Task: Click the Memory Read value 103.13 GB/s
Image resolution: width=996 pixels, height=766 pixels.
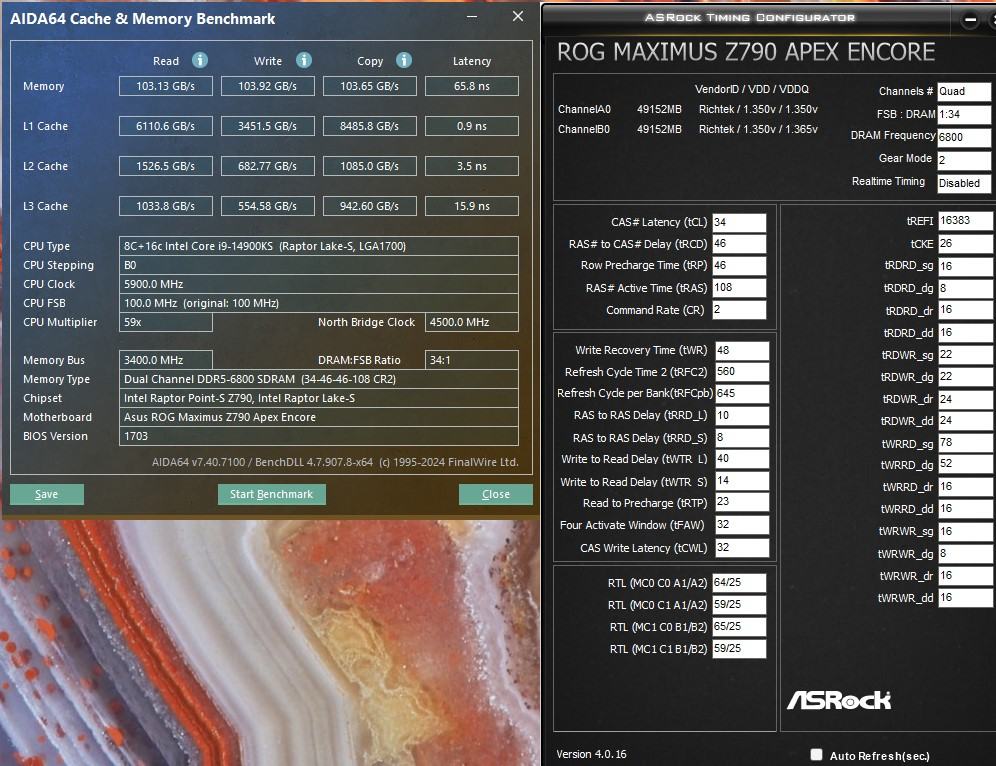Action: tap(166, 86)
